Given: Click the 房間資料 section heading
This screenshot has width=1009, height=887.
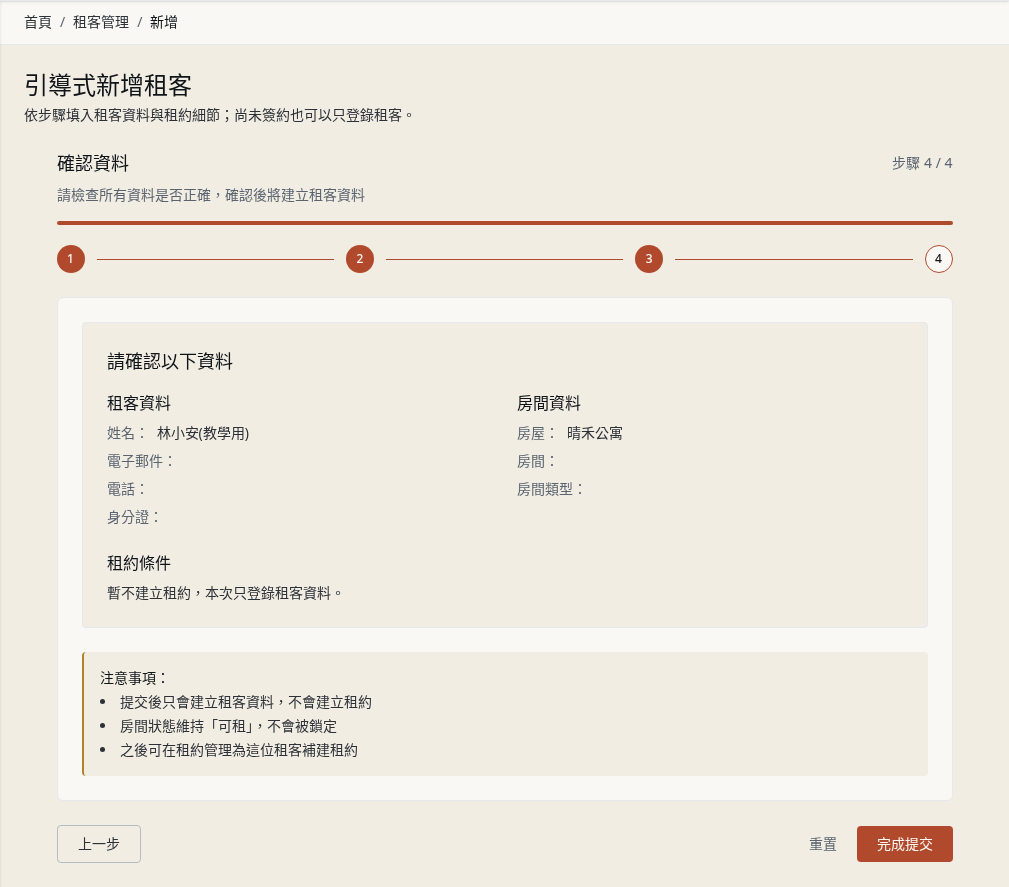Looking at the screenshot, I should click(x=548, y=404).
